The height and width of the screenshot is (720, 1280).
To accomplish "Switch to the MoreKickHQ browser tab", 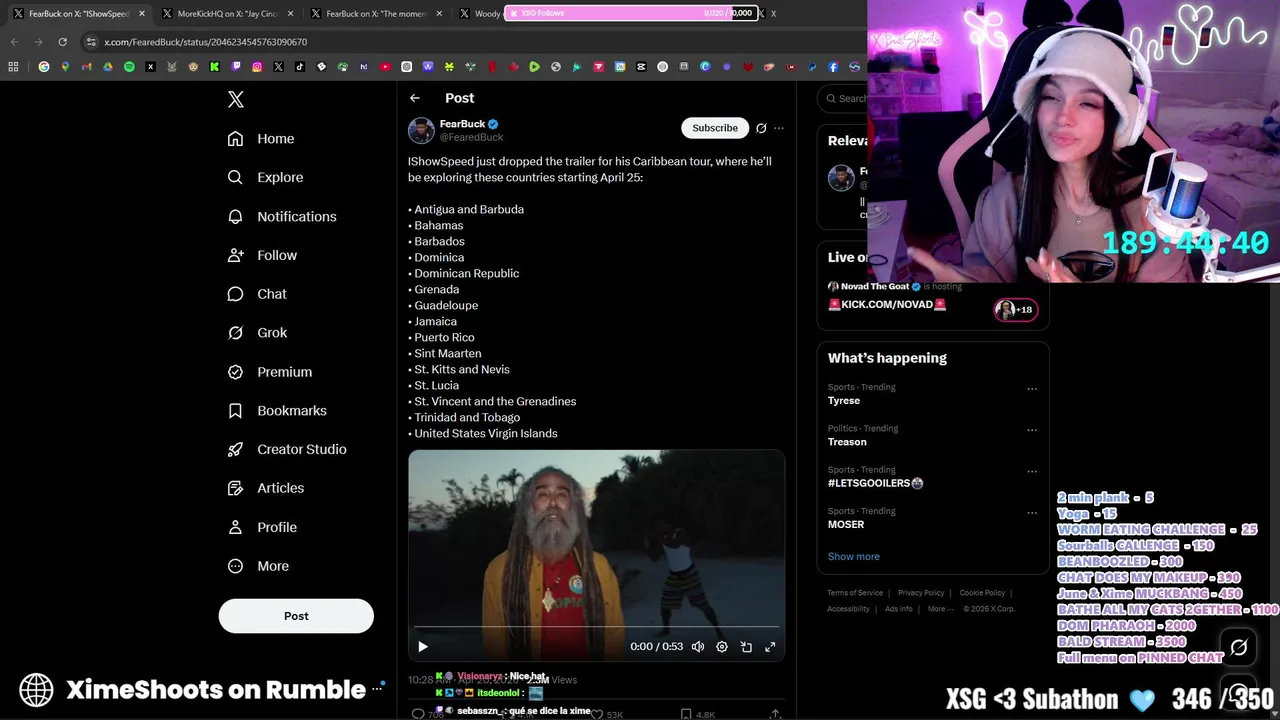I will [x=228, y=14].
